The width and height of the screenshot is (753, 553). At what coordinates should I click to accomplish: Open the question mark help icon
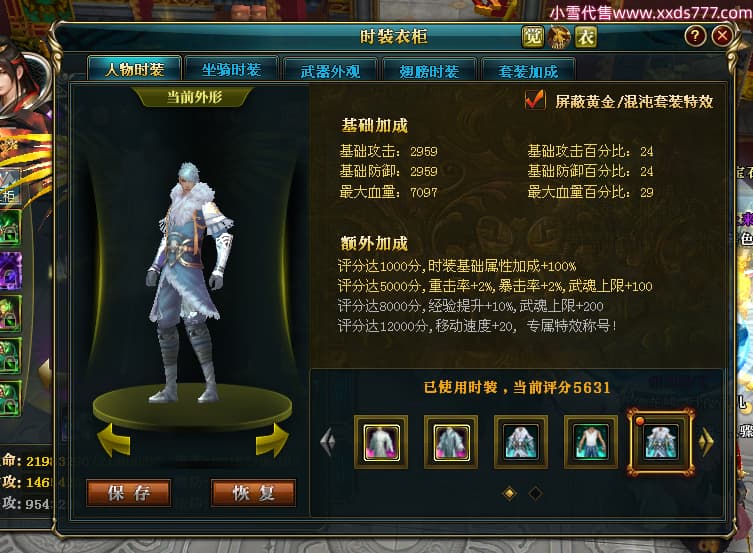695,36
